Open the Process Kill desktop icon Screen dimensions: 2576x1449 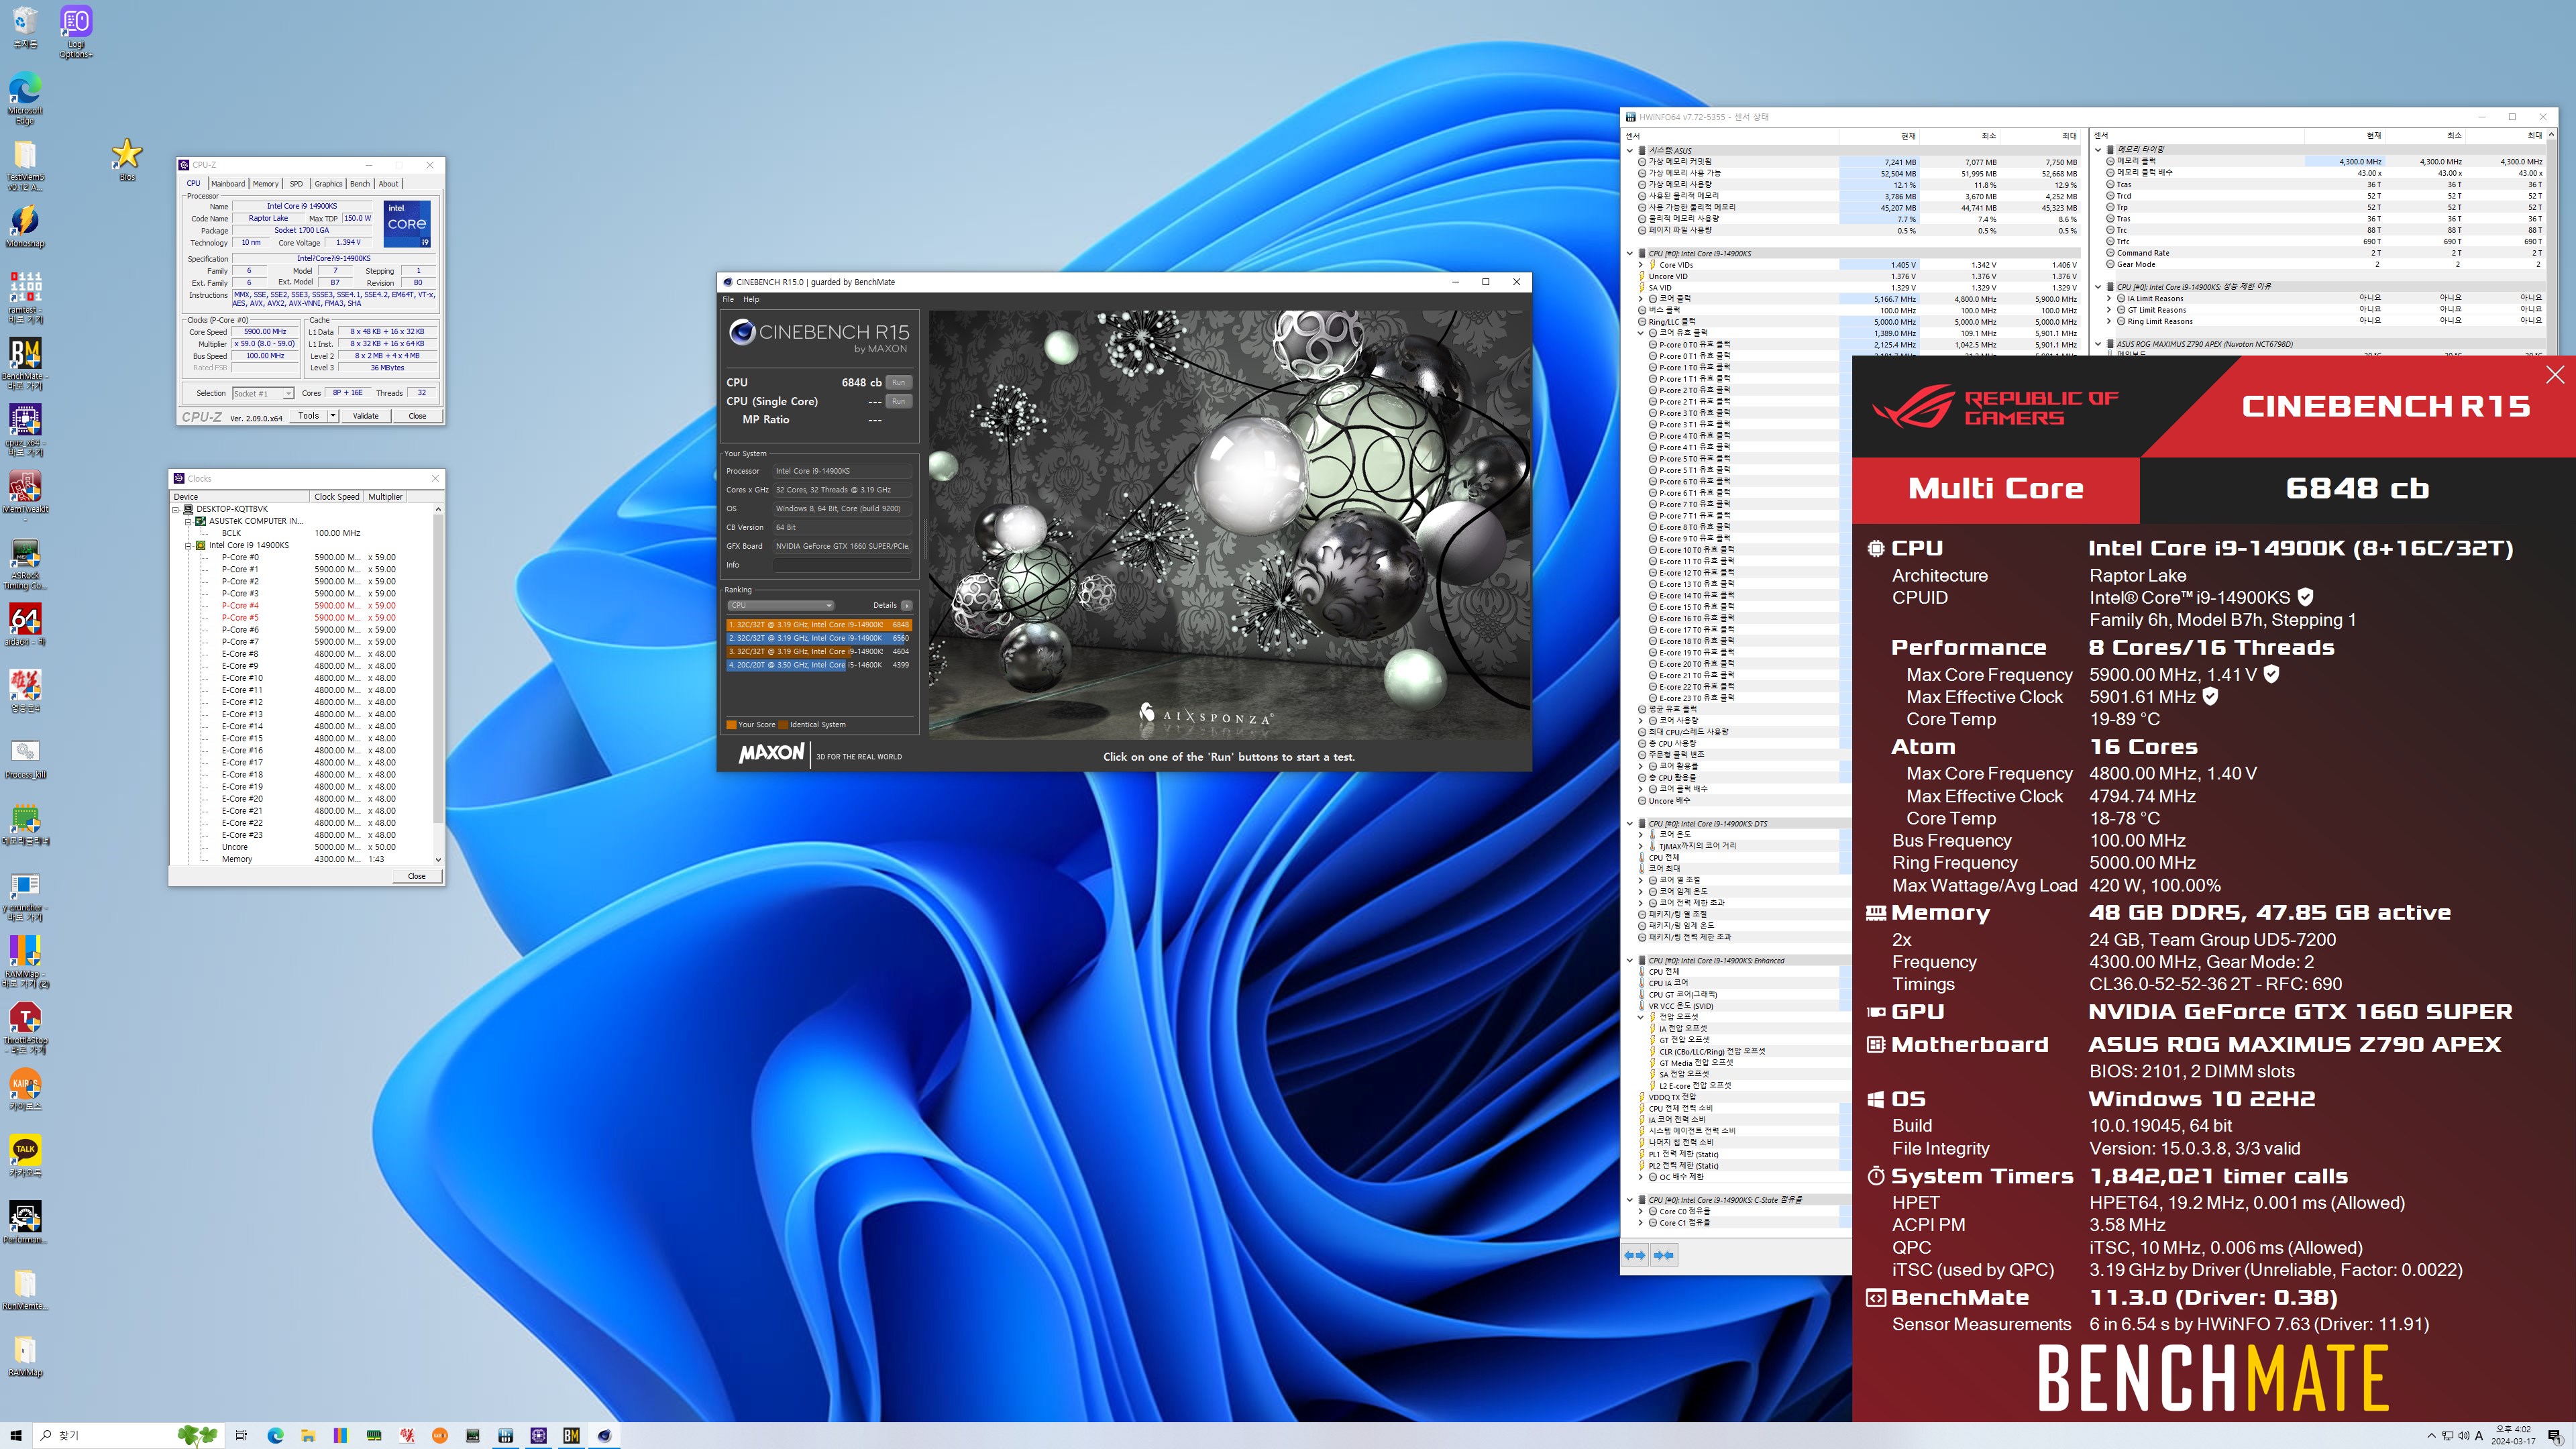pos(25,760)
